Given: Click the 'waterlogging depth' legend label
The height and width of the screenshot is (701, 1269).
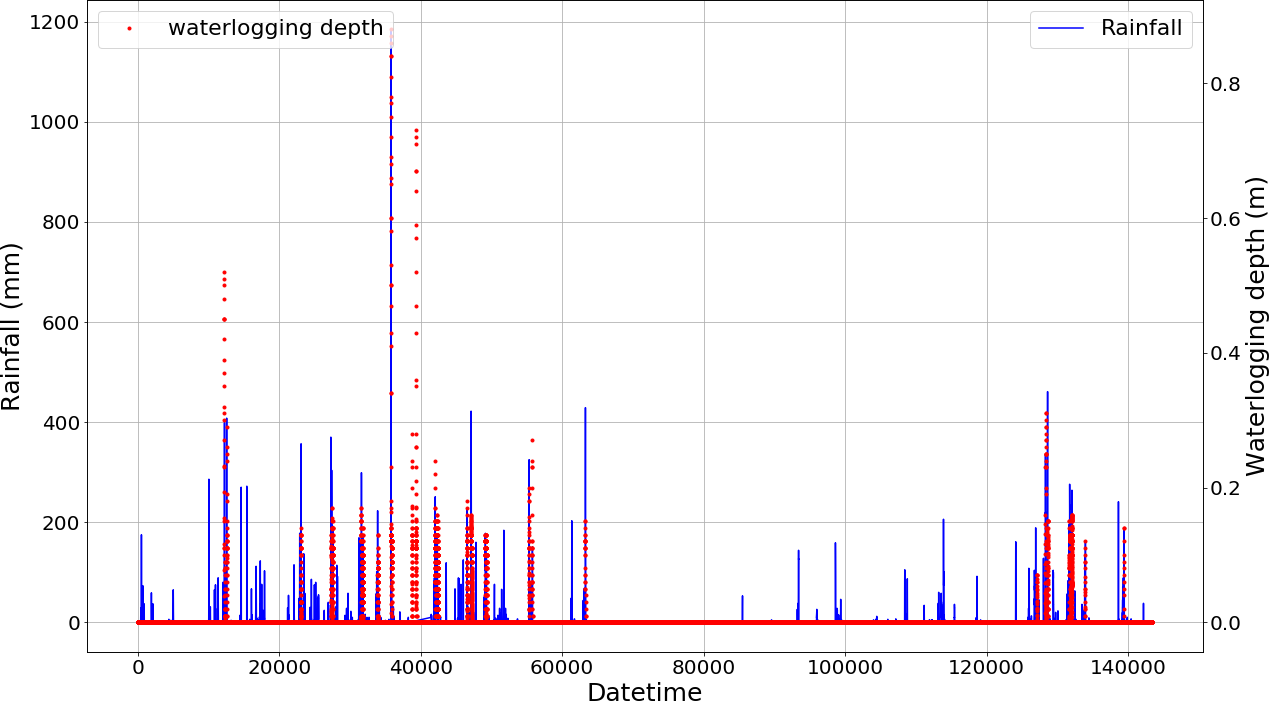Looking at the screenshot, I should [x=275, y=28].
